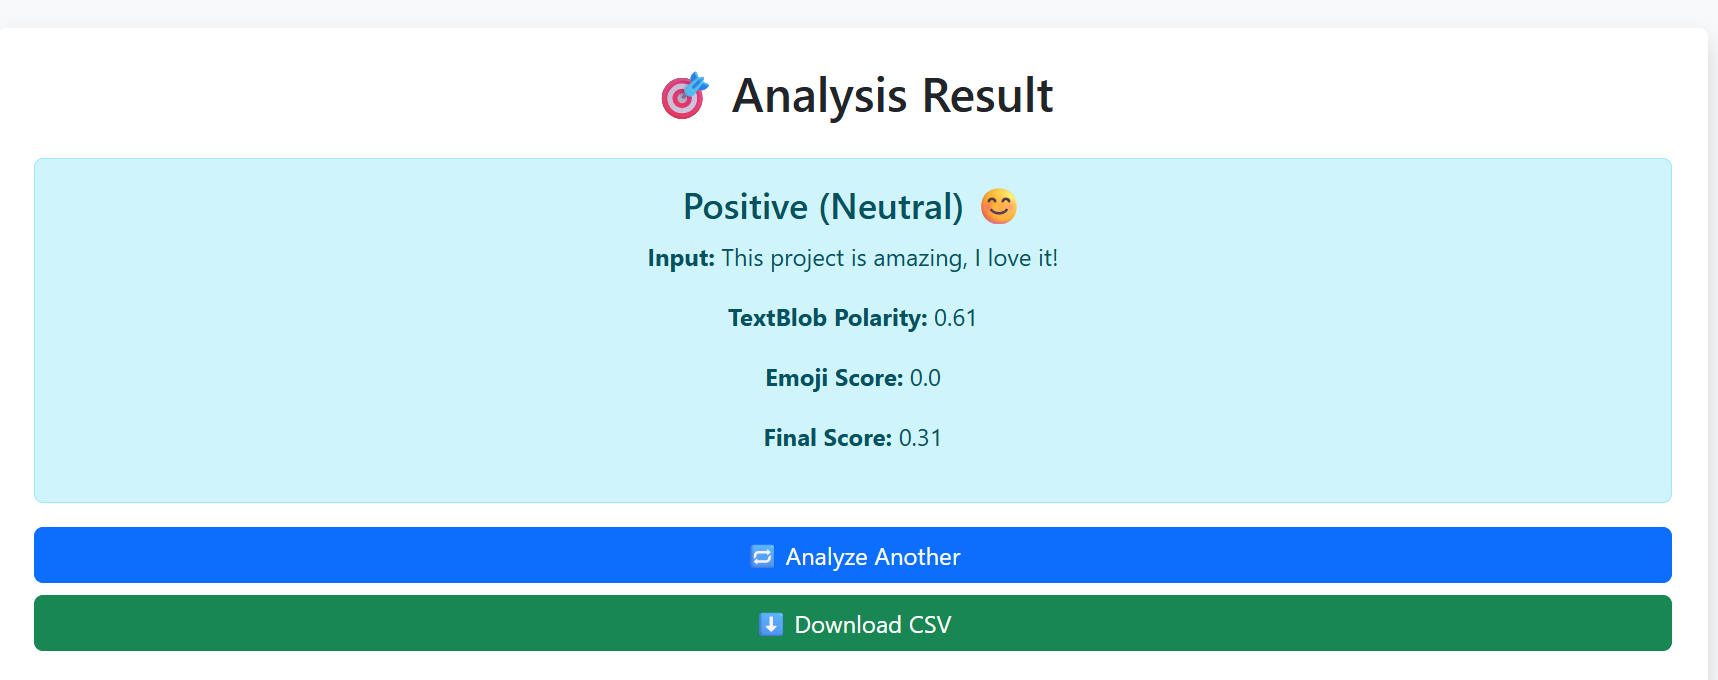Click the Emoji Score value 0.0

tap(926, 378)
